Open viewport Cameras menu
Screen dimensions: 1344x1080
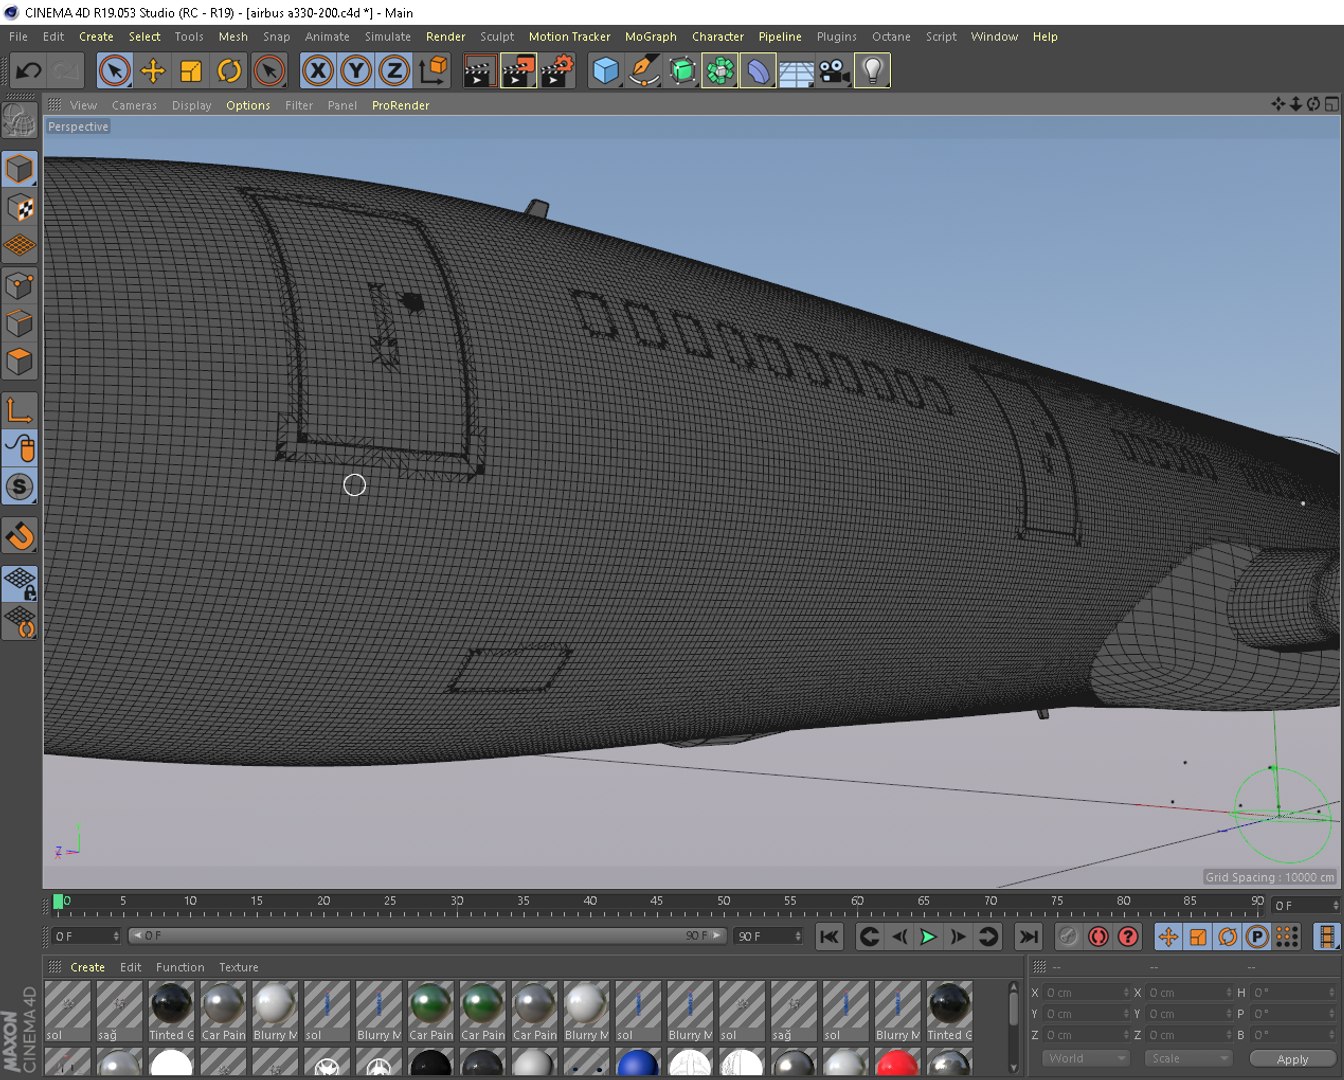pyautogui.click(x=134, y=105)
